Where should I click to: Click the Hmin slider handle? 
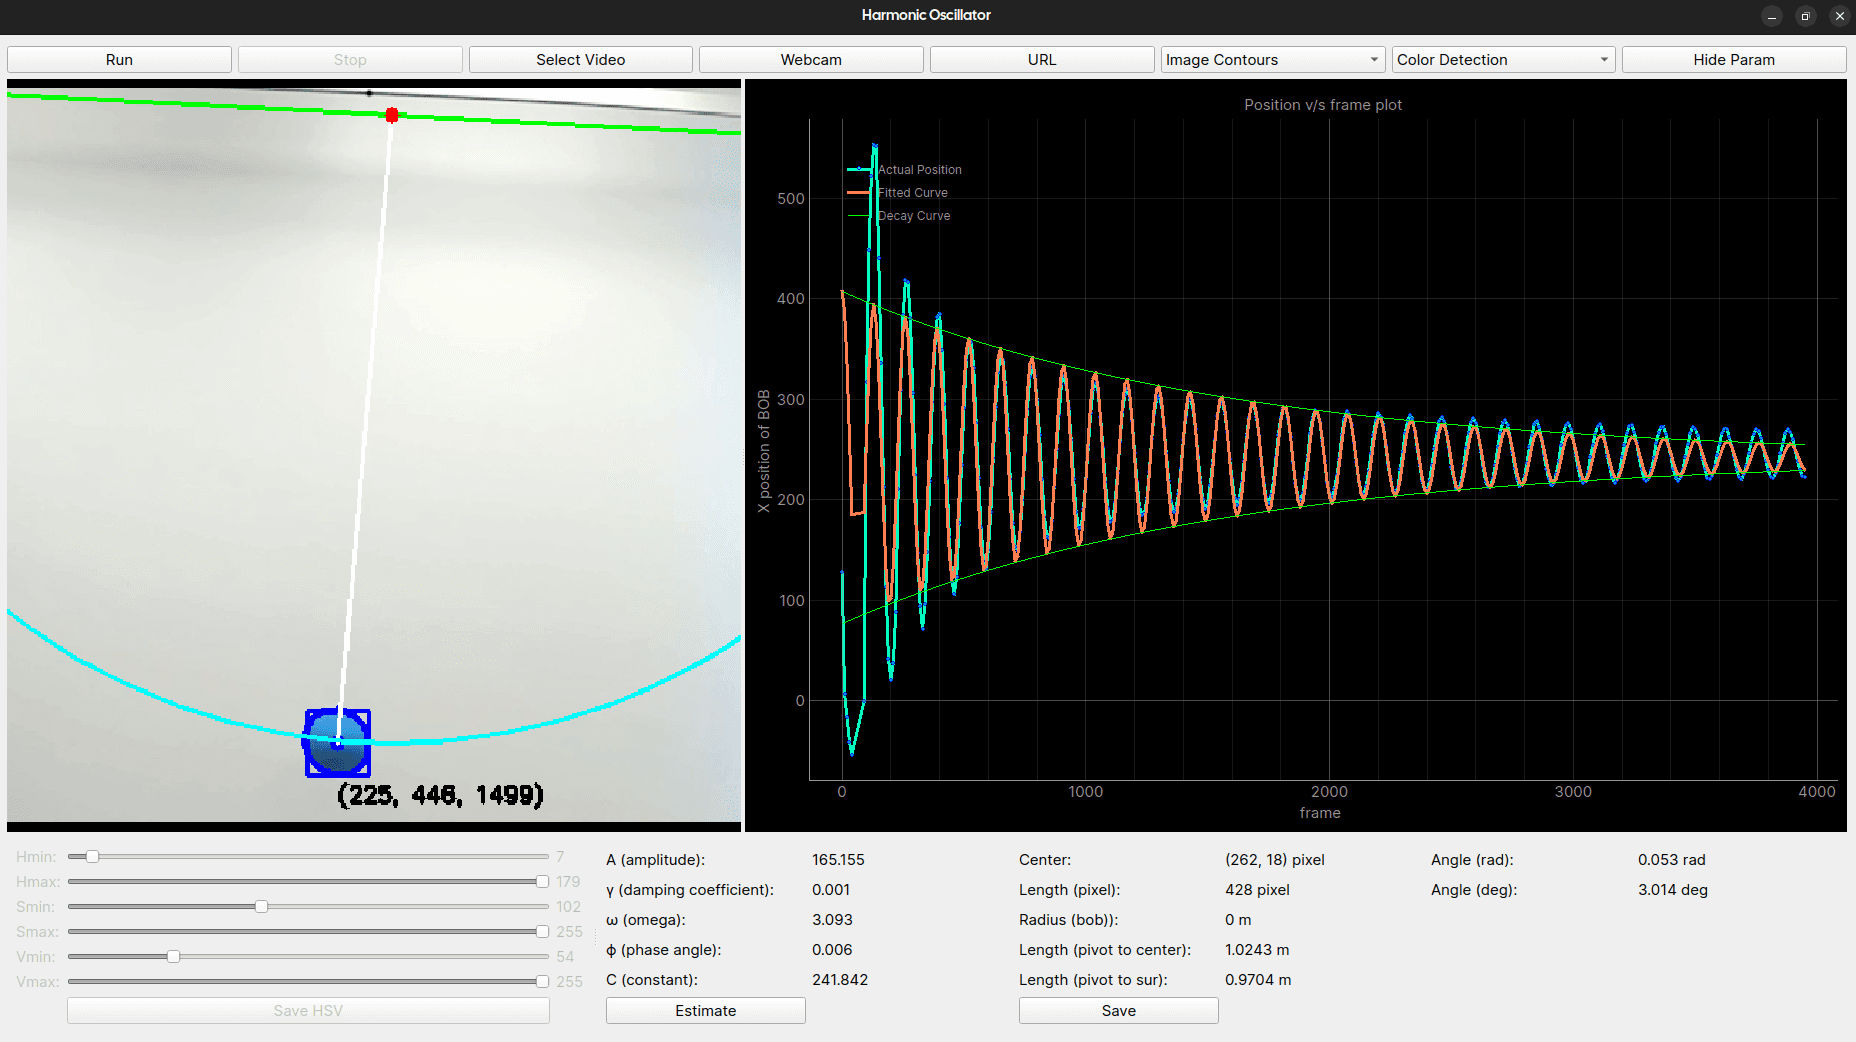[x=92, y=857]
